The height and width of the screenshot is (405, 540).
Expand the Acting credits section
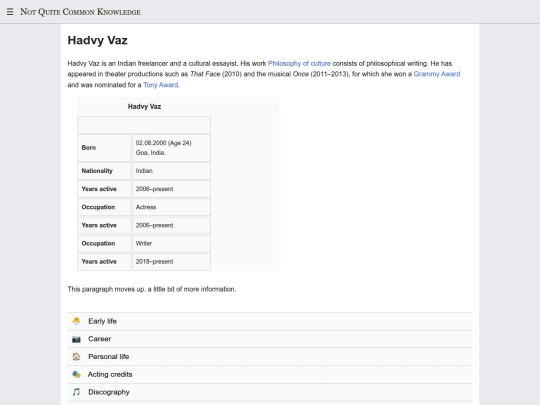pyautogui.click(x=270, y=374)
